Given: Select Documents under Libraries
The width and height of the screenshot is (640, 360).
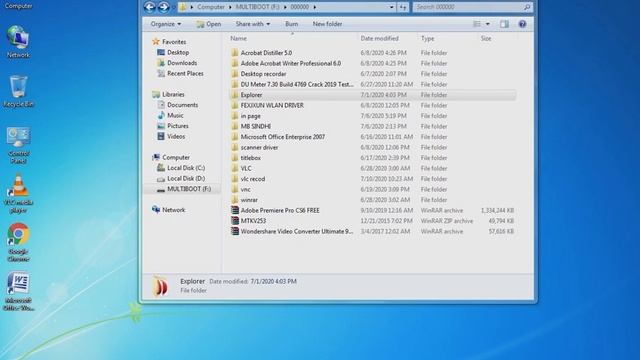Looking at the screenshot, I should 182,105.
